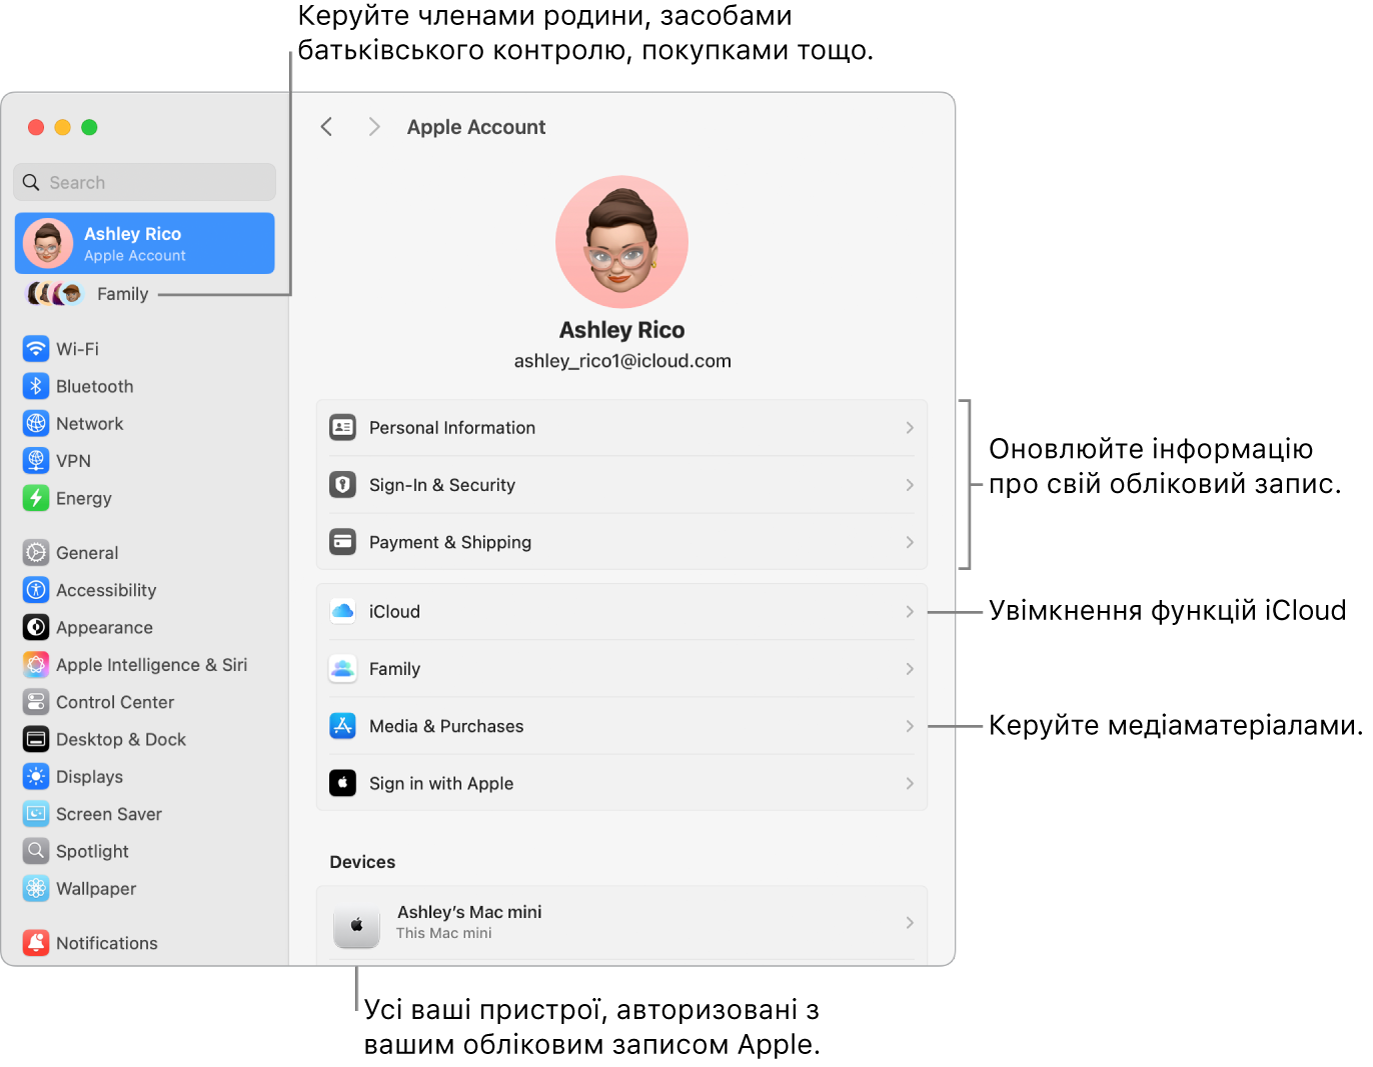Open Sign-In & Security text label
1373x1067 pixels.
point(442,485)
